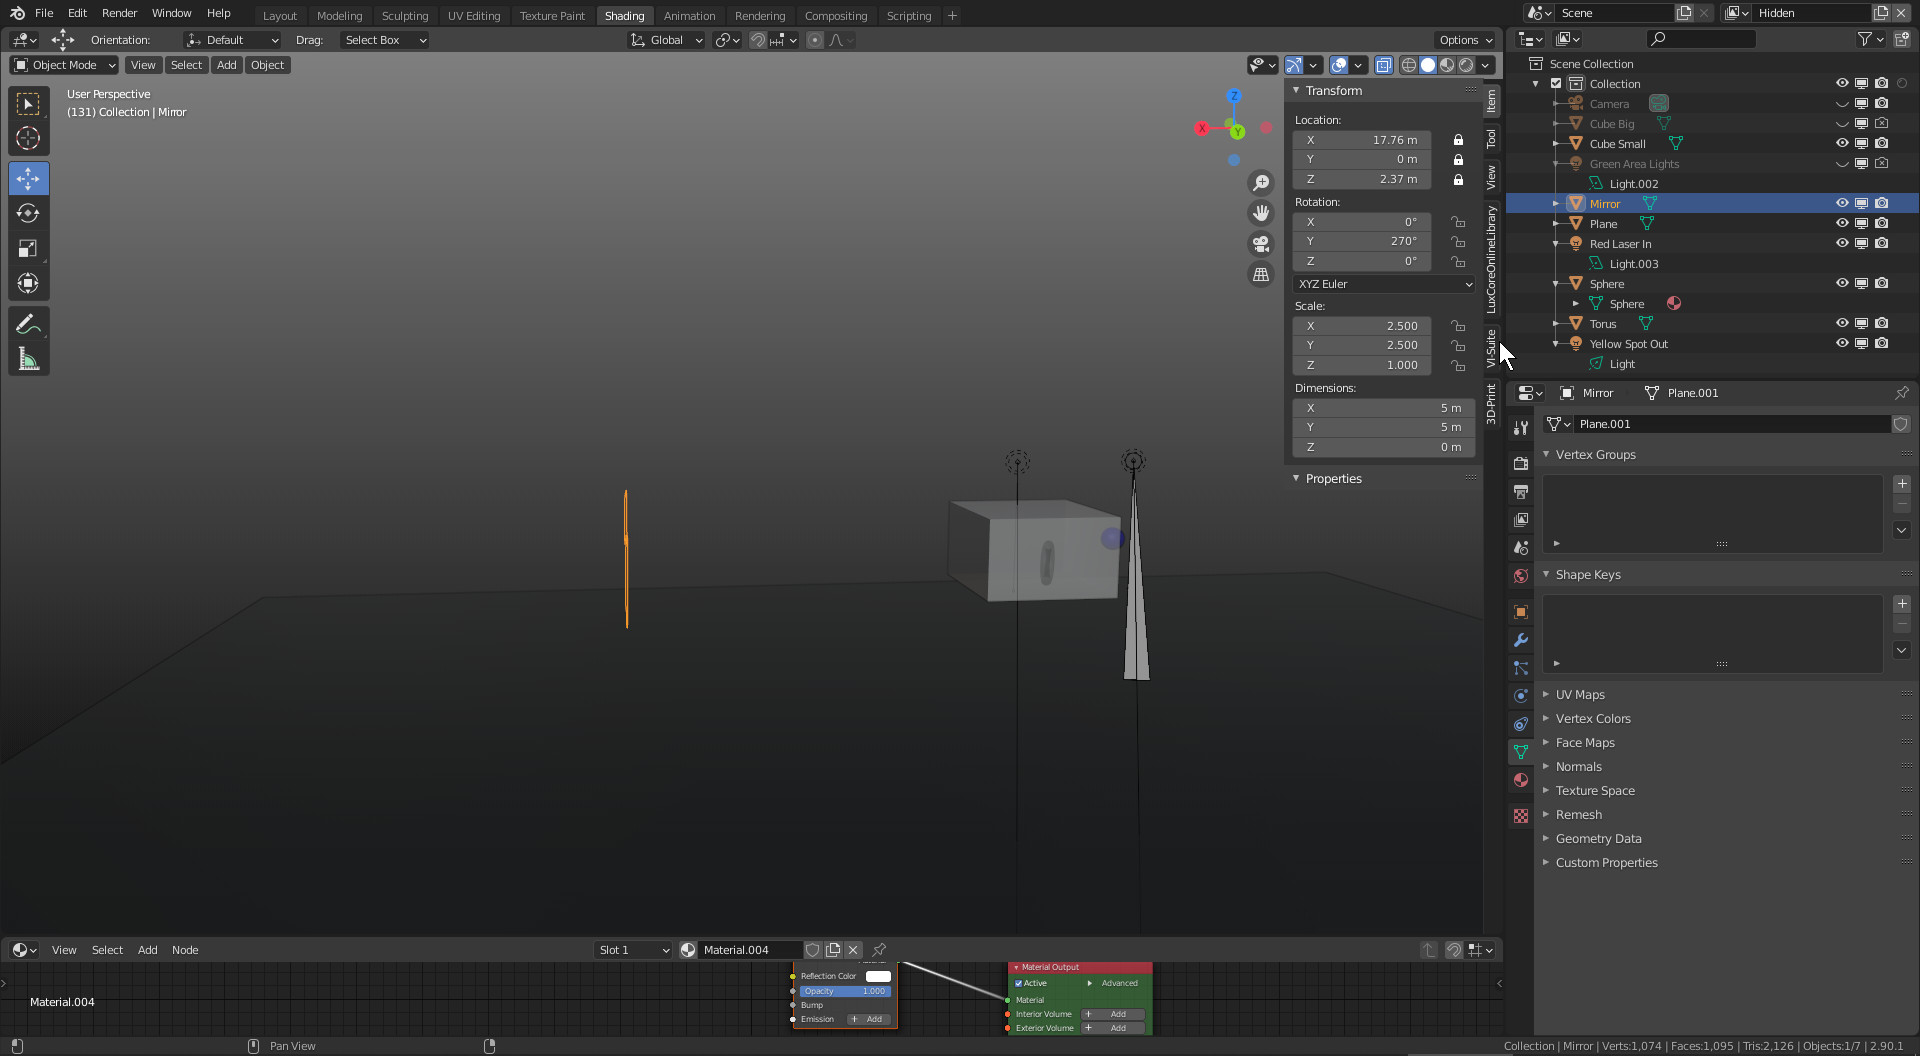1920x1056 pixels.
Task: Open the XYZ Euler rotation mode dropdown
Action: pos(1384,284)
